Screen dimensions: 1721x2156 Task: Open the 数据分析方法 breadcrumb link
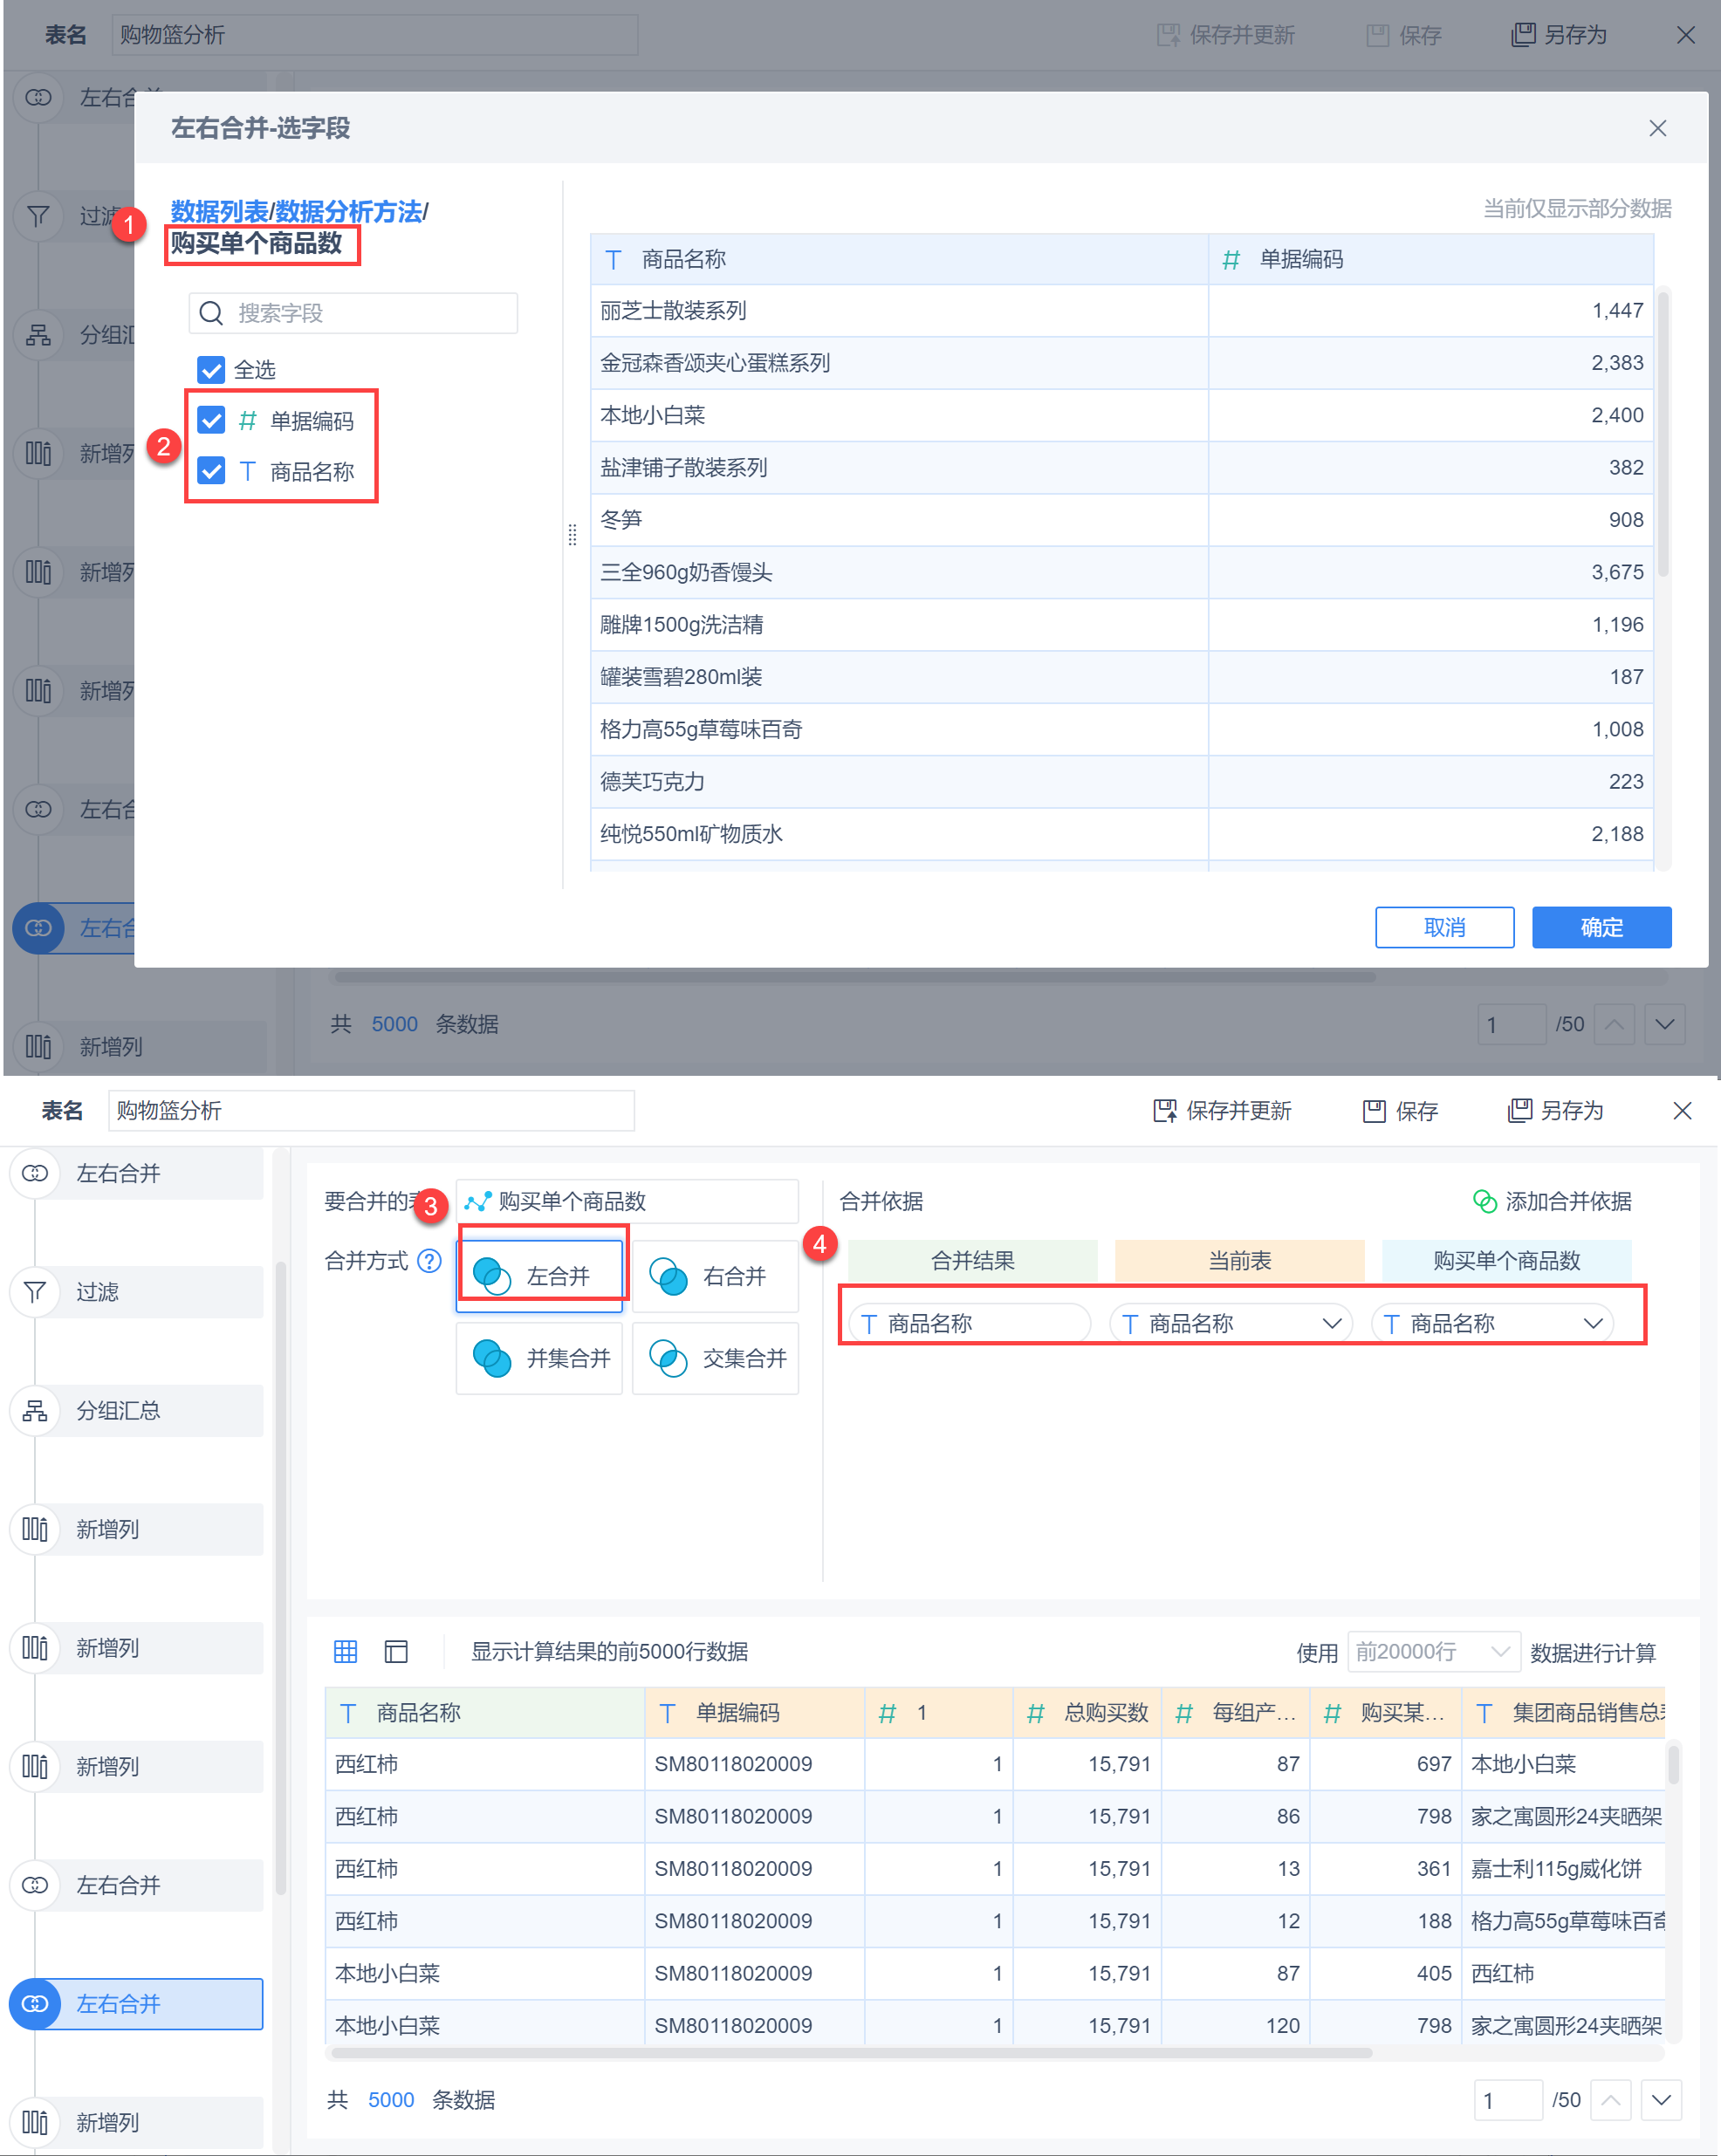(348, 212)
